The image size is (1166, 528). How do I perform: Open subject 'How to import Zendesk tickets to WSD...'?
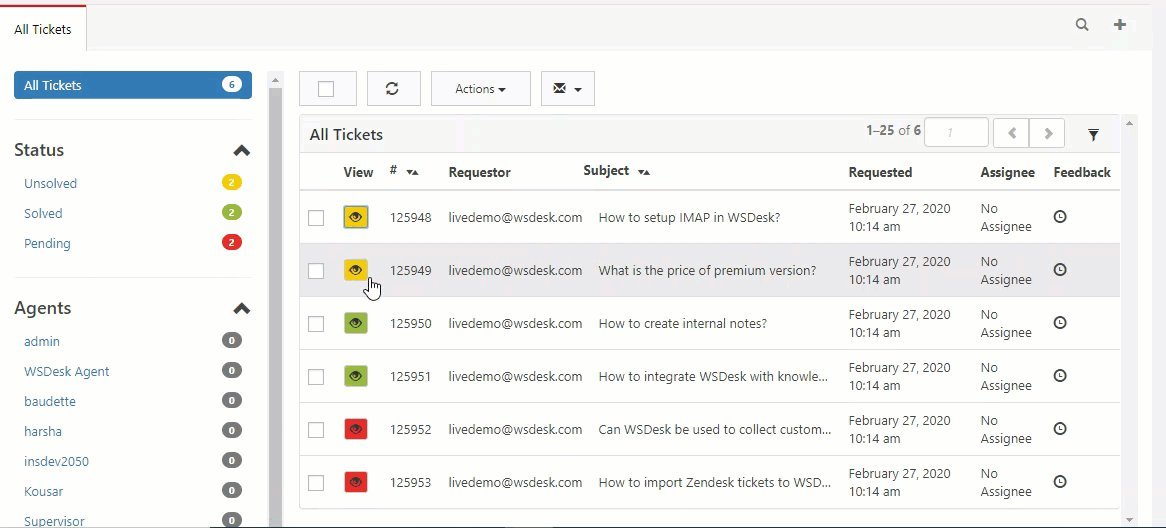[715, 483]
